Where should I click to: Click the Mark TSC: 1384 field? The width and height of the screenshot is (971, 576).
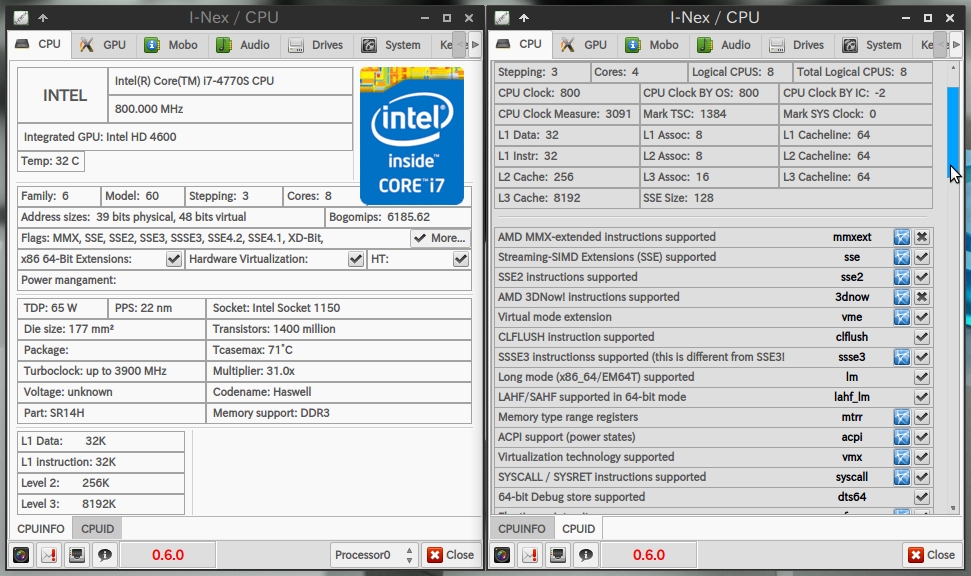click(x=709, y=114)
